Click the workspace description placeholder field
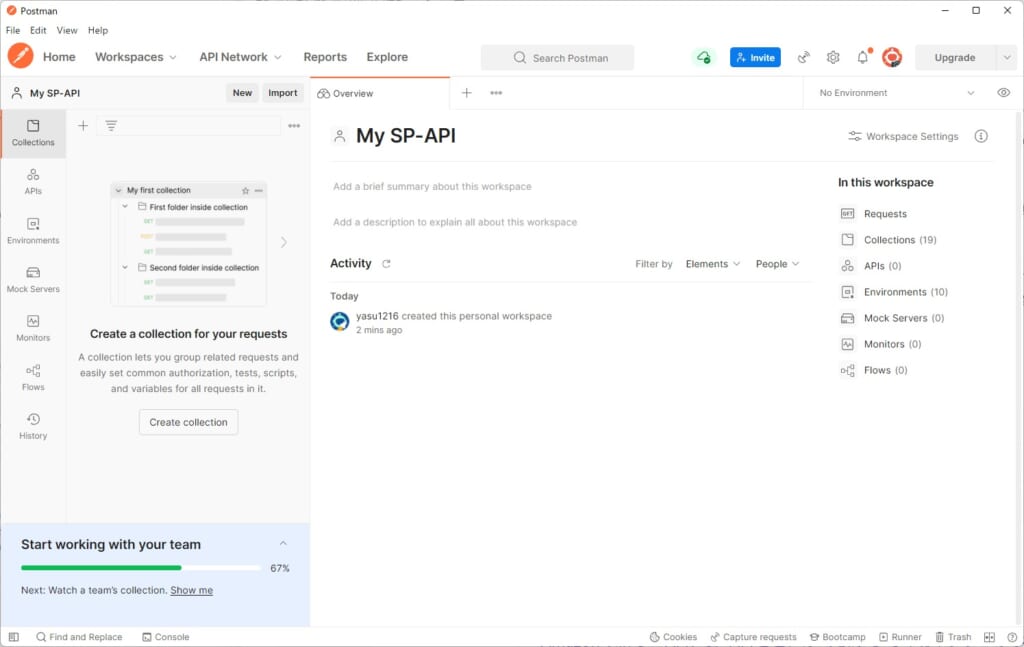 [x=455, y=222]
